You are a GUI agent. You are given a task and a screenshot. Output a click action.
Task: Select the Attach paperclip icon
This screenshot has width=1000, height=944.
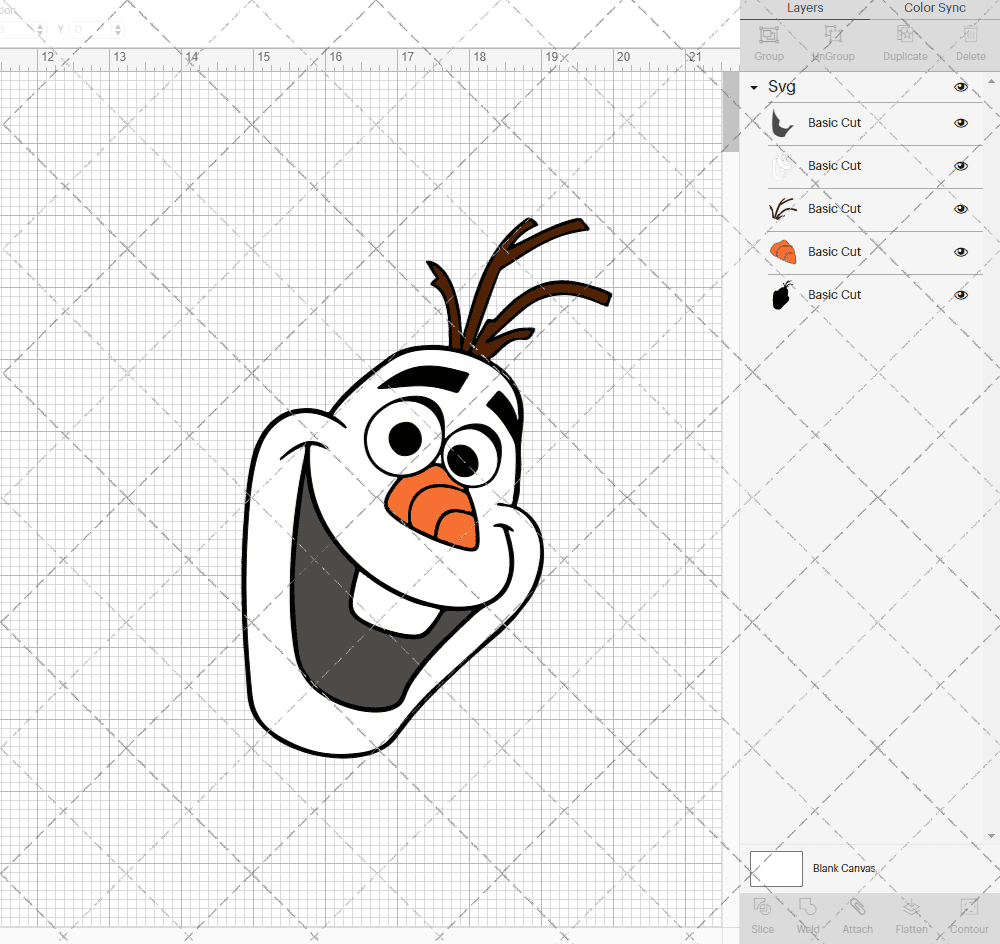(857, 906)
